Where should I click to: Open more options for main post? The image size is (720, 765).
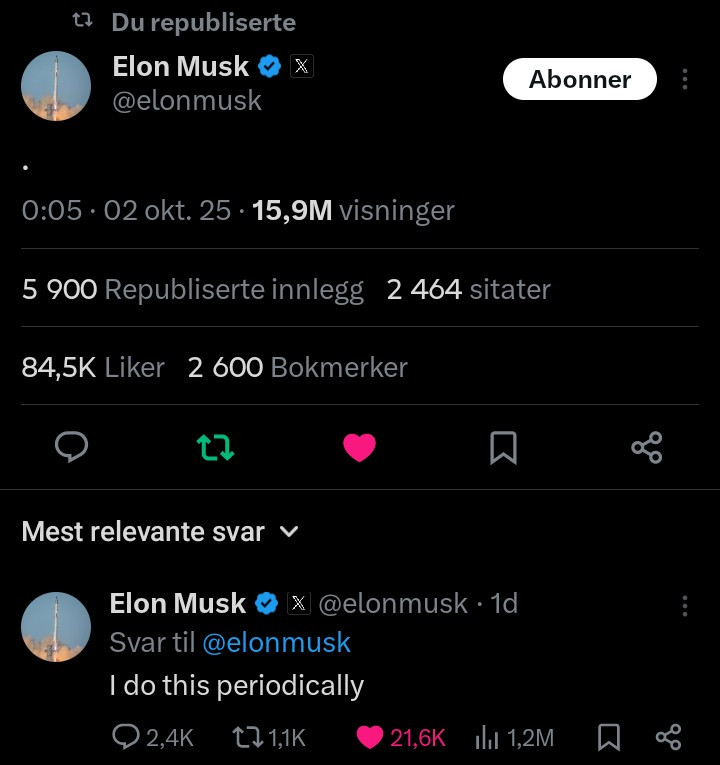[685, 79]
